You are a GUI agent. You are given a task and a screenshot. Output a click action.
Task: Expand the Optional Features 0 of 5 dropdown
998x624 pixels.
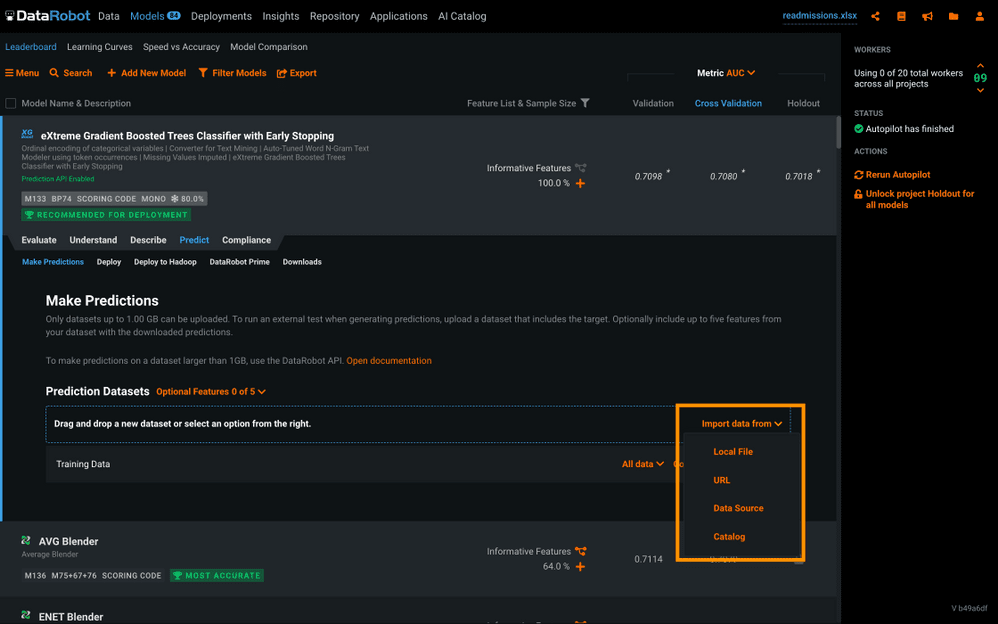pyautogui.click(x=211, y=392)
